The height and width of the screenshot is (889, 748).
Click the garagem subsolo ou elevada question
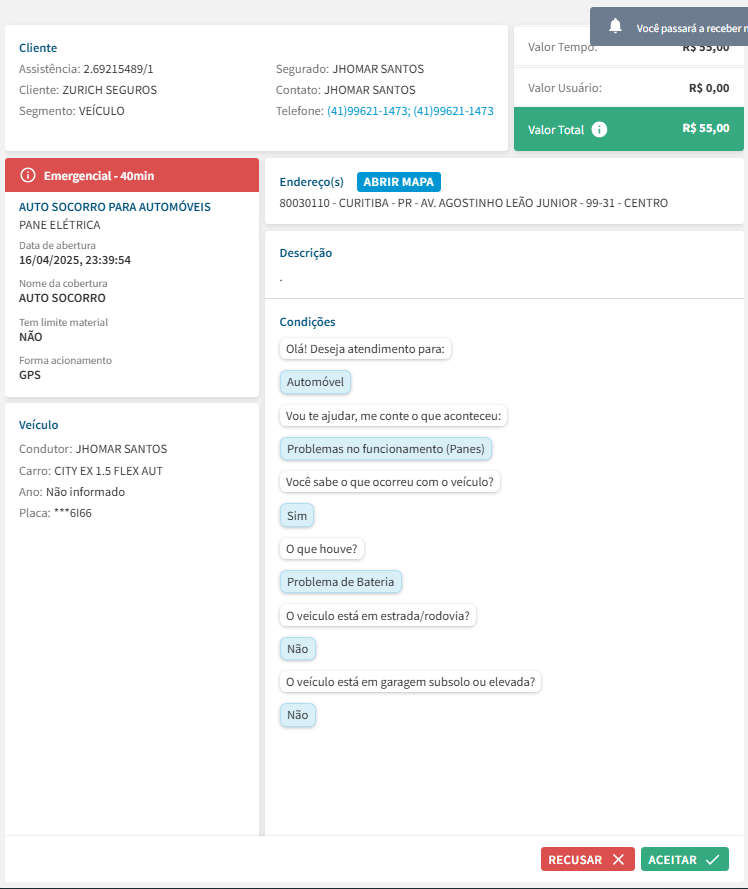point(411,682)
